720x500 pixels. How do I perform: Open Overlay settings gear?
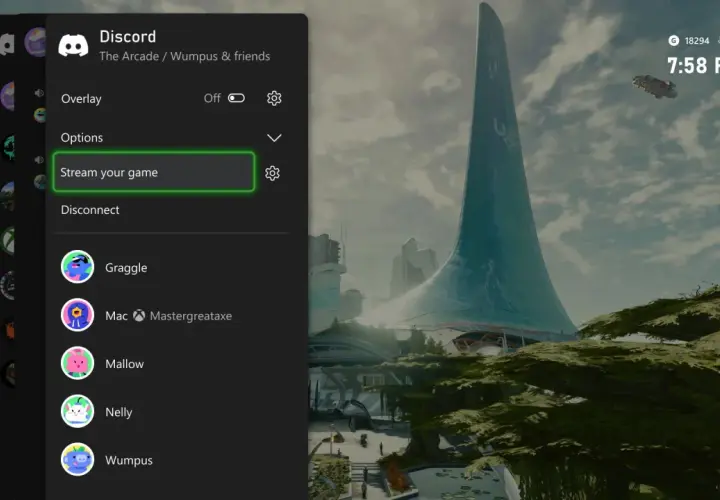274,98
